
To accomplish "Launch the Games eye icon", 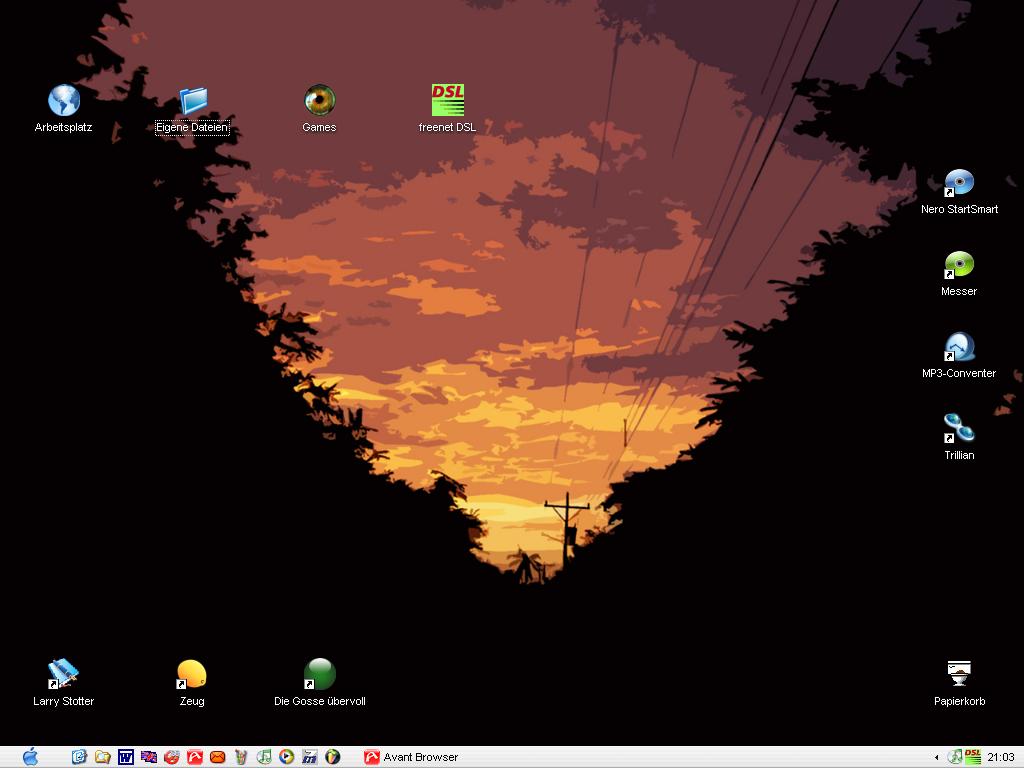I will point(319,101).
